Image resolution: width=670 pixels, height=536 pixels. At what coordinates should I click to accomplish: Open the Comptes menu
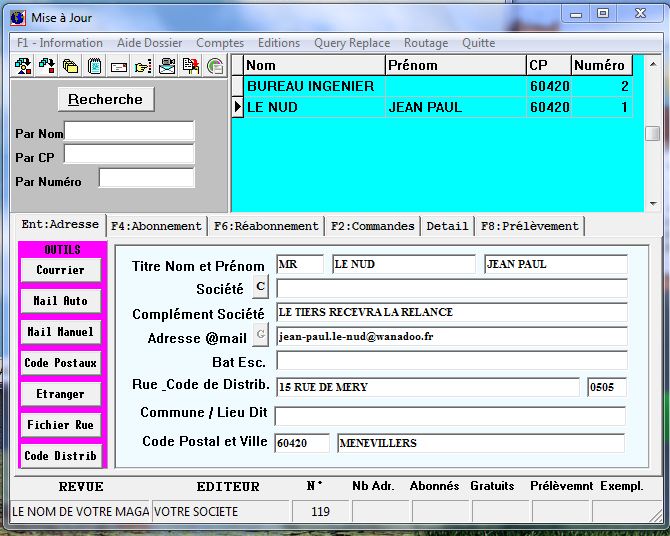pyautogui.click(x=219, y=43)
